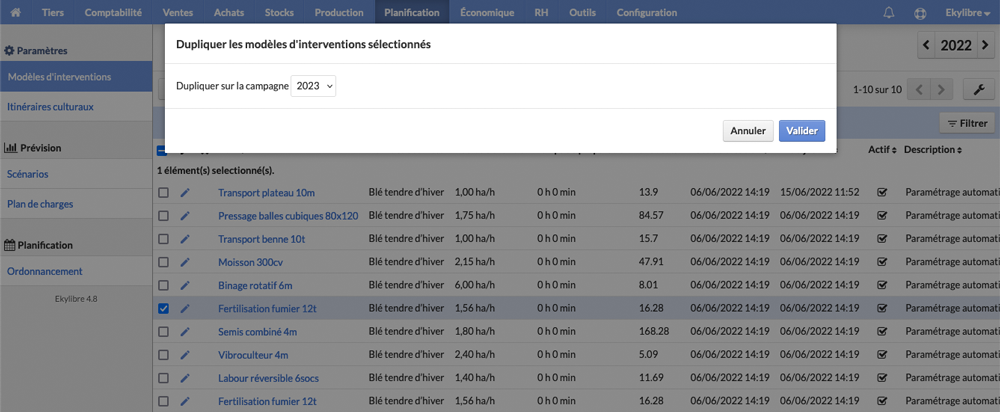
Task: Open the Ventes menu
Action: (179, 12)
